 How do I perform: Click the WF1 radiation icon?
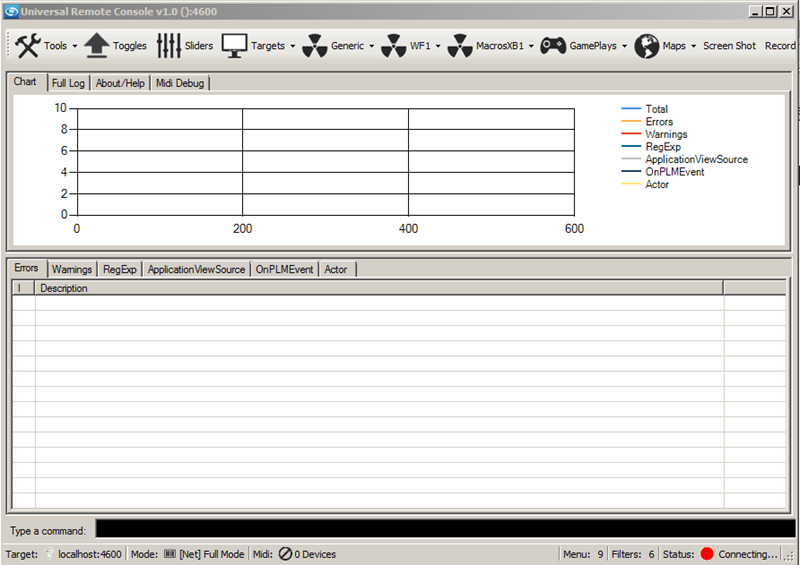[393, 45]
